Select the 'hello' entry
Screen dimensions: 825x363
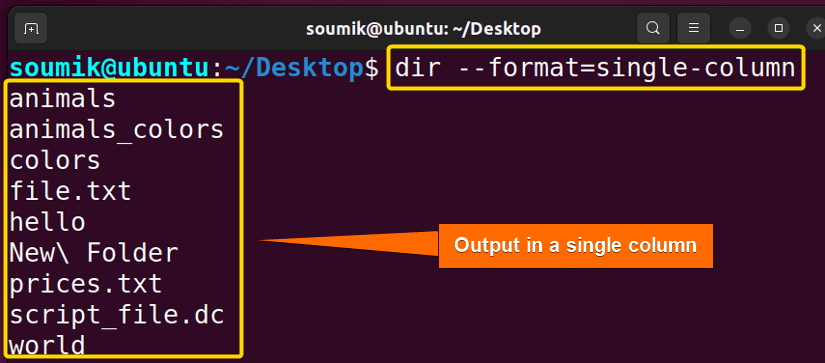47,221
